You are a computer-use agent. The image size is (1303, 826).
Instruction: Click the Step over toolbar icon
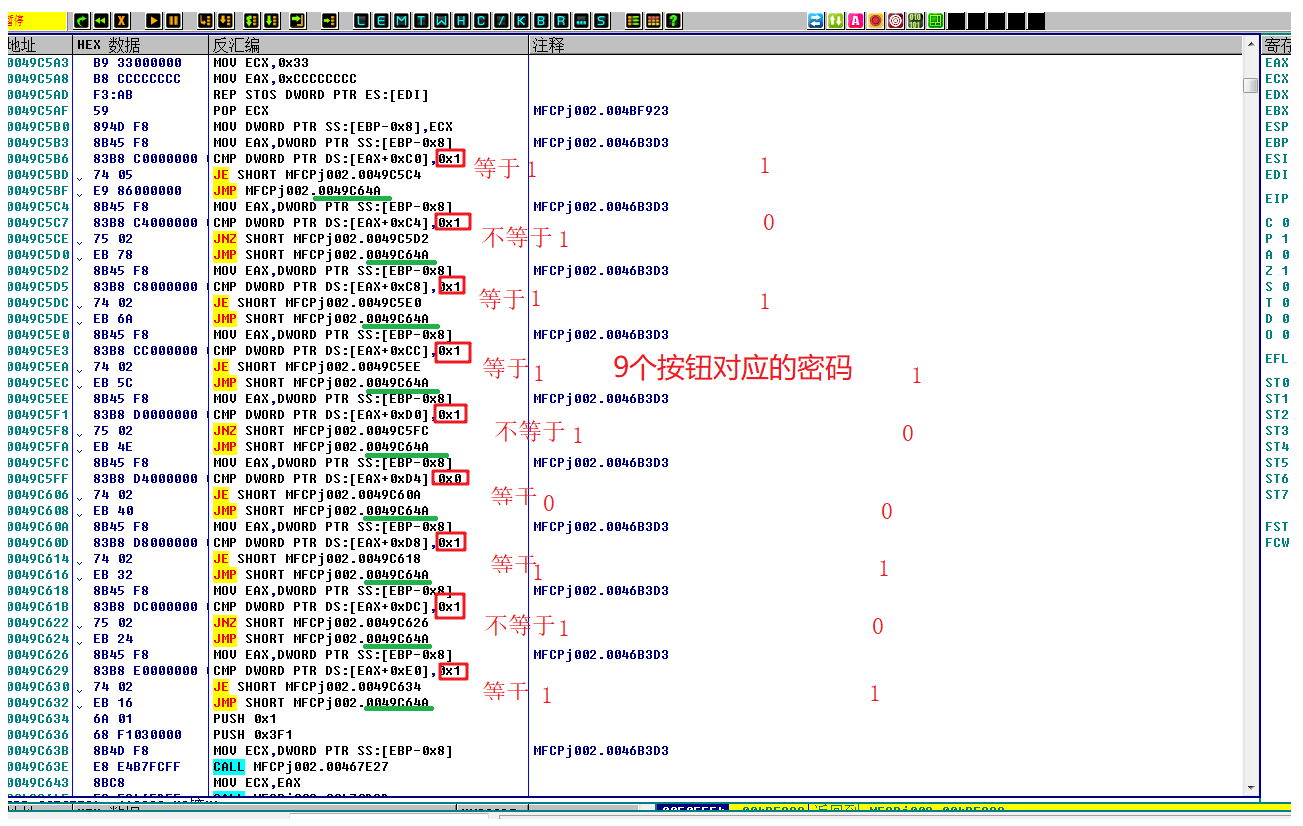pos(226,20)
